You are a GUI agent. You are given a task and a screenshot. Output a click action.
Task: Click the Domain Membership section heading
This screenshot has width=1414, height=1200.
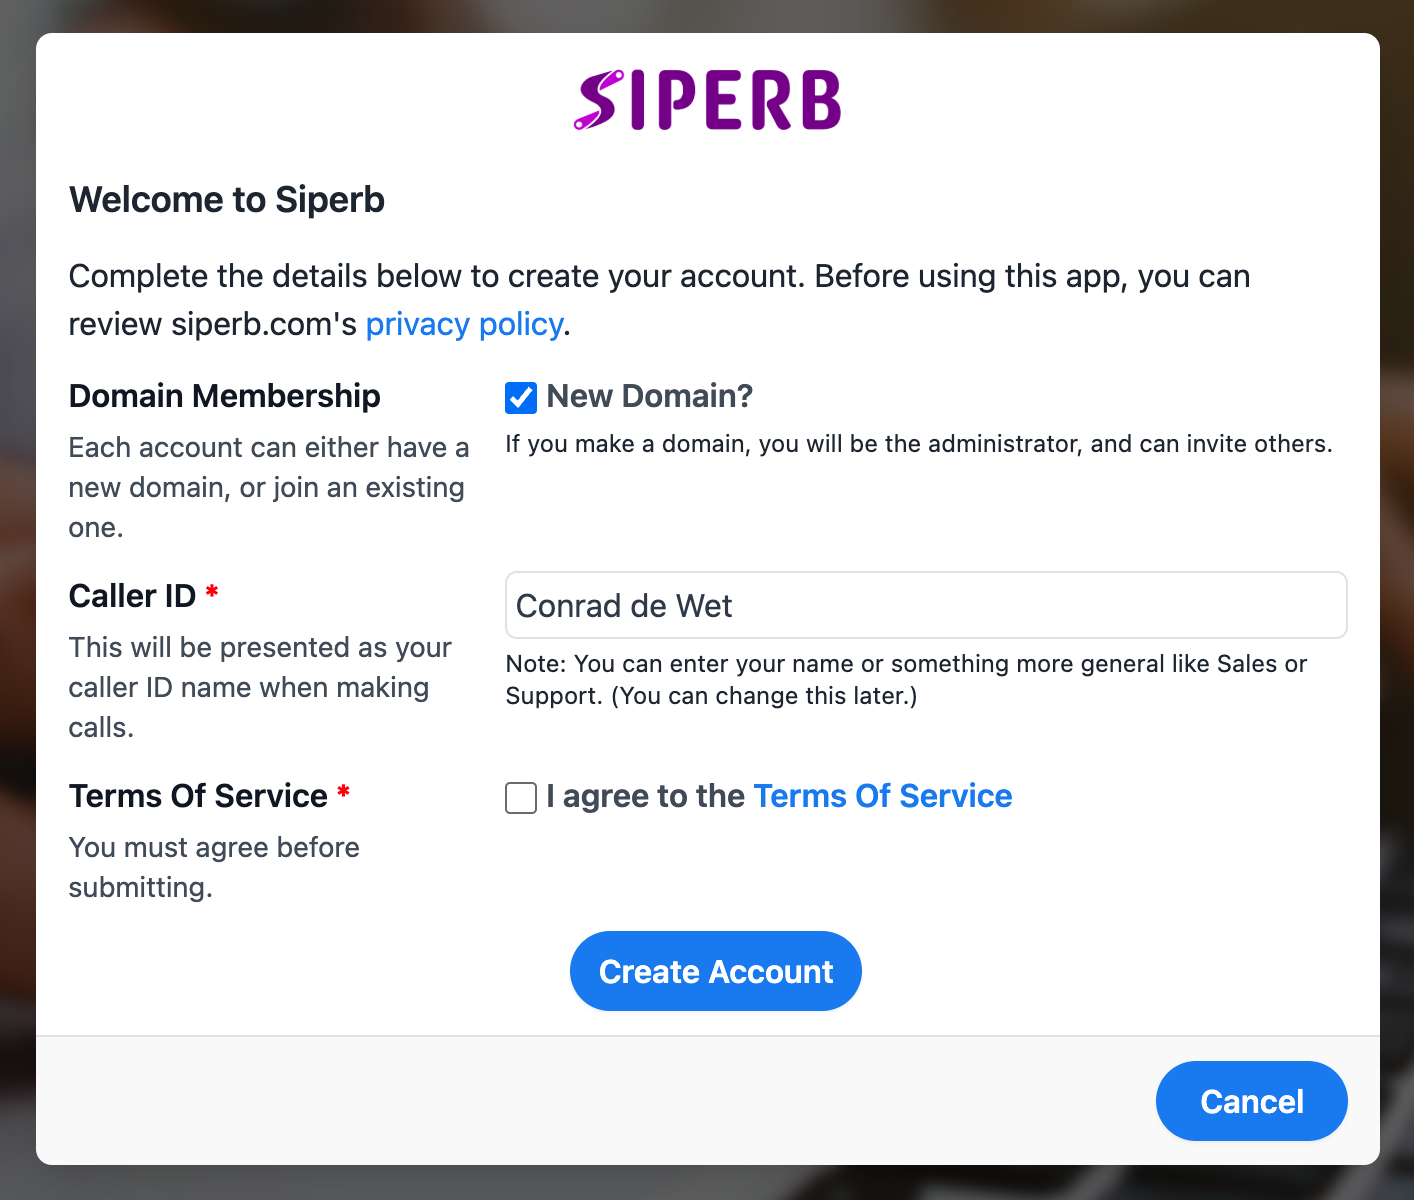tap(224, 396)
